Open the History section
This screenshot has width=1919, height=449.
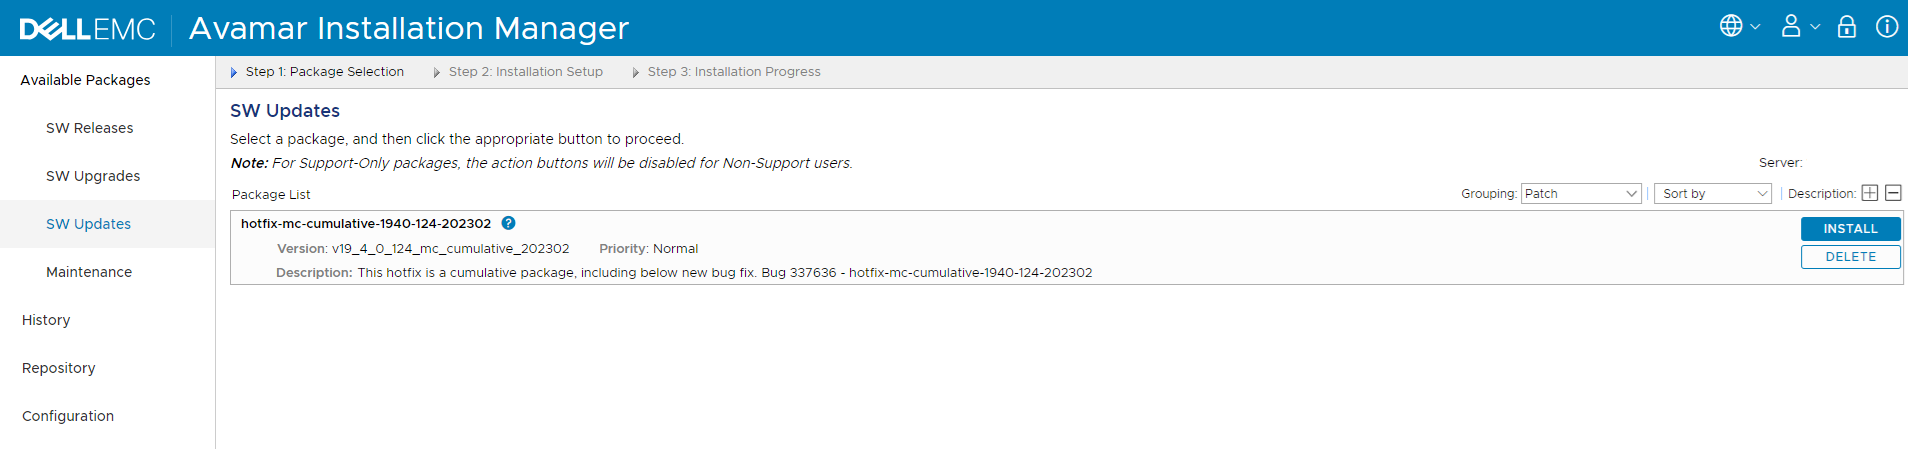(46, 320)
